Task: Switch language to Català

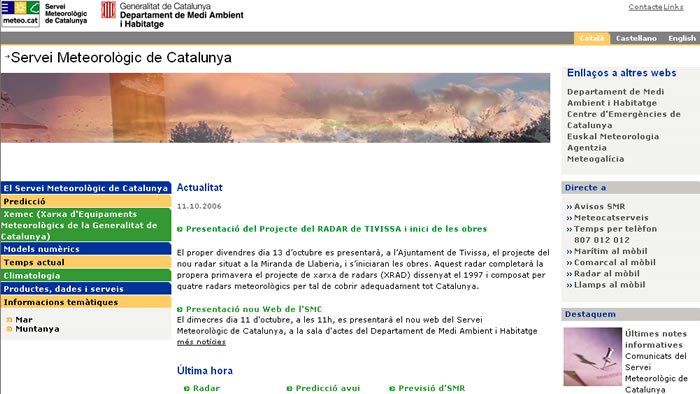Action: pos(592,38)
